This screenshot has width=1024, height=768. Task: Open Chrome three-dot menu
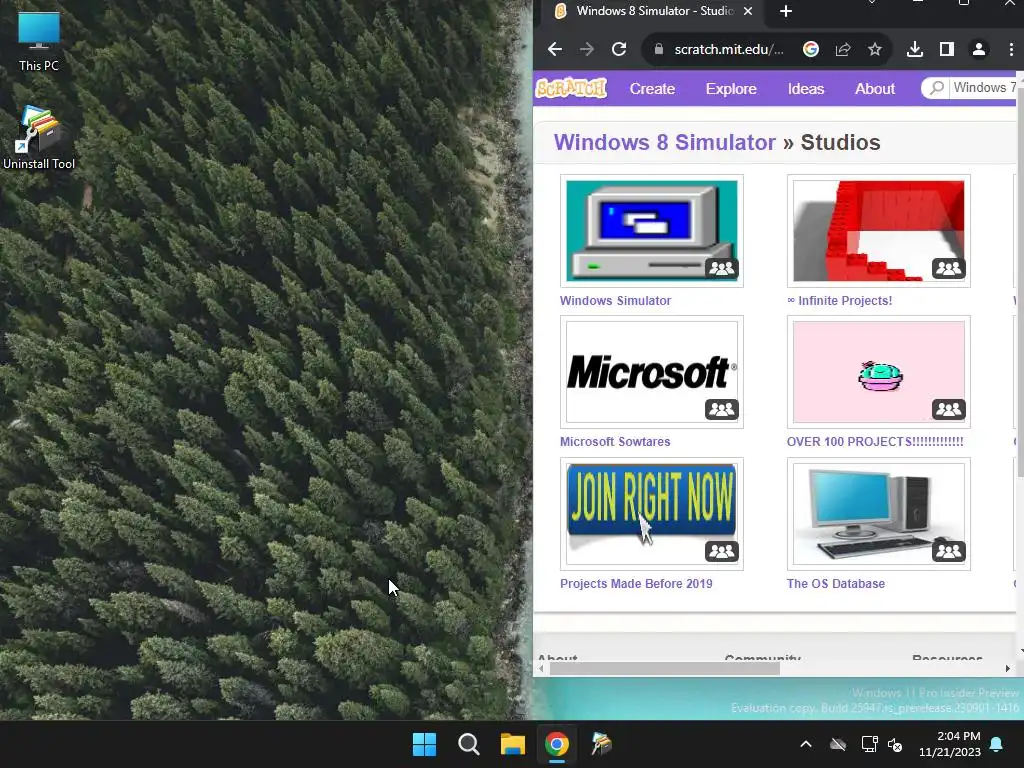[x=1011, y=49]
